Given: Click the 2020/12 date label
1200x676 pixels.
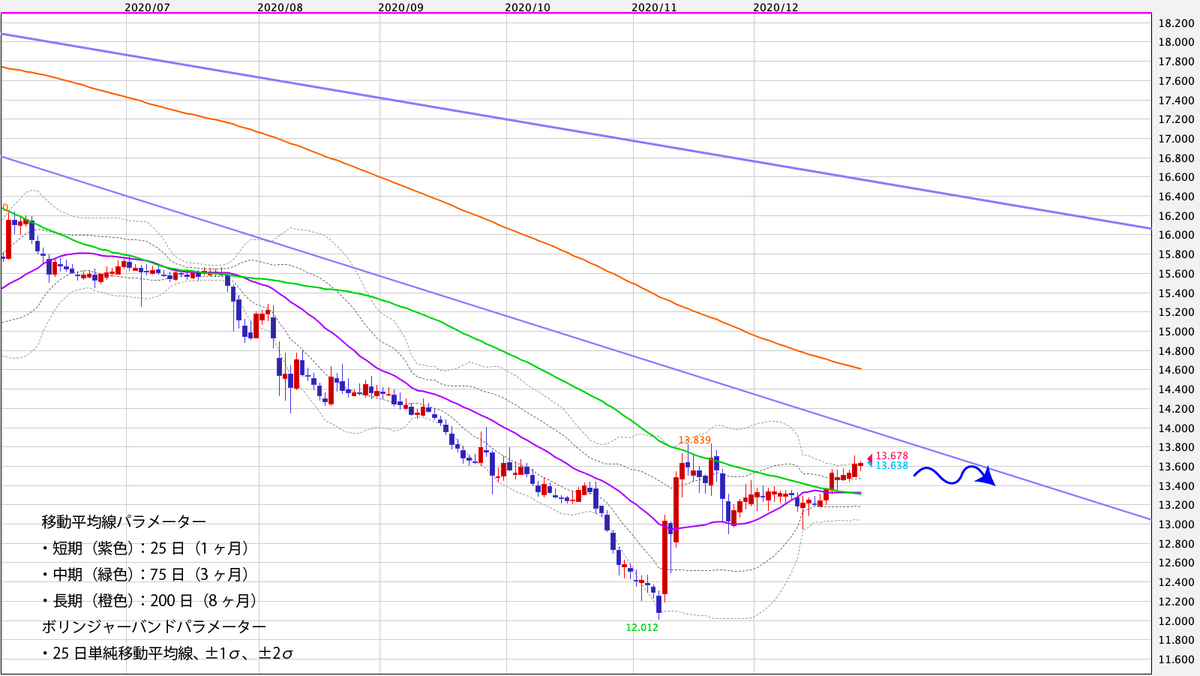Looking at the screenshot, I should point(777,6).
